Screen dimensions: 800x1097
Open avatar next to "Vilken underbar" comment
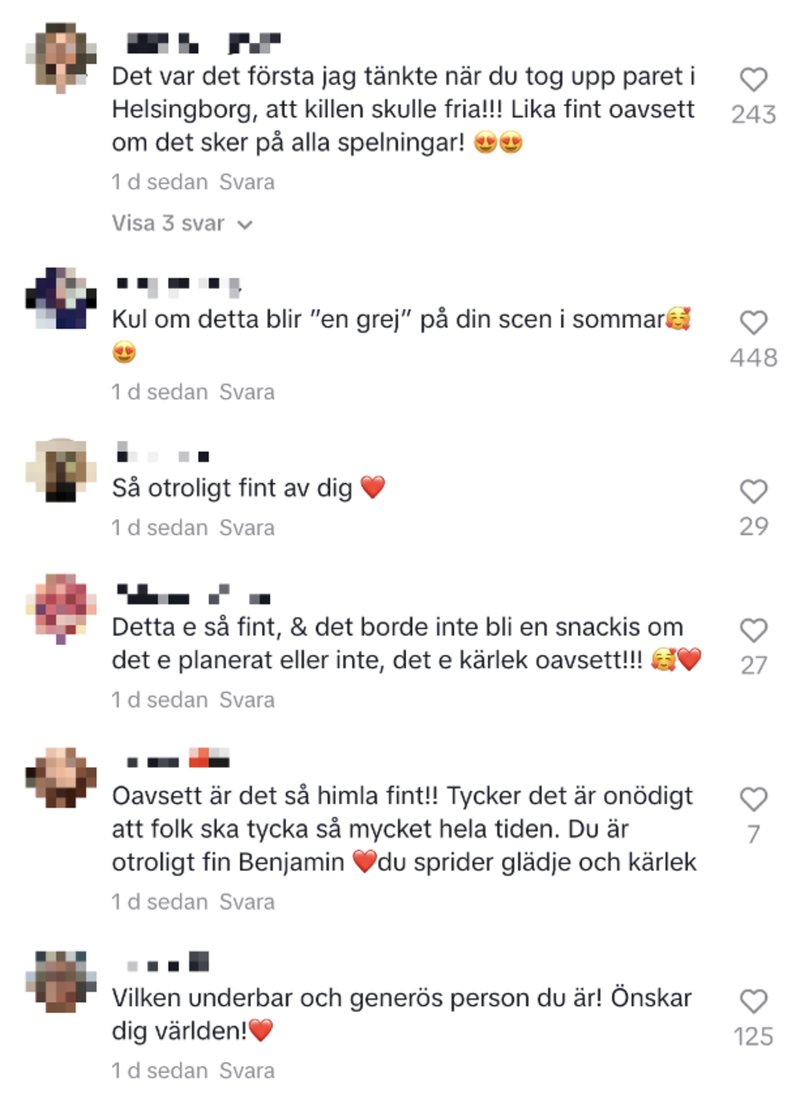(61, 982)
